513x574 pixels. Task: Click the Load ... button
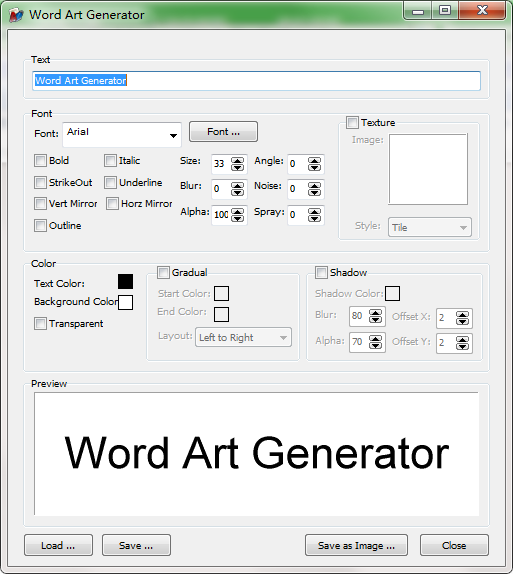[58, 545]
